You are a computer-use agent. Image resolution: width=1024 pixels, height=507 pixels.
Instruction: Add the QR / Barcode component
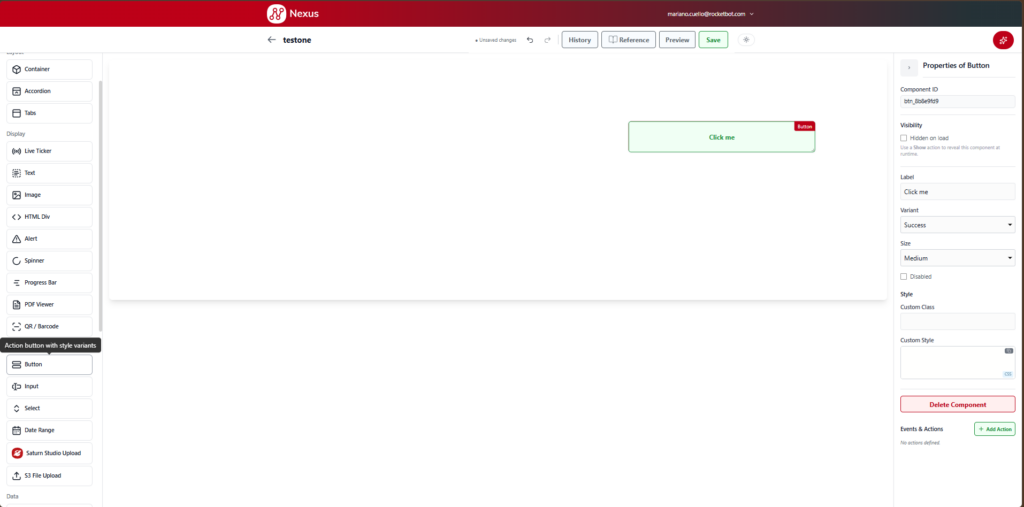pyautogui.click(x=50, y=326)
